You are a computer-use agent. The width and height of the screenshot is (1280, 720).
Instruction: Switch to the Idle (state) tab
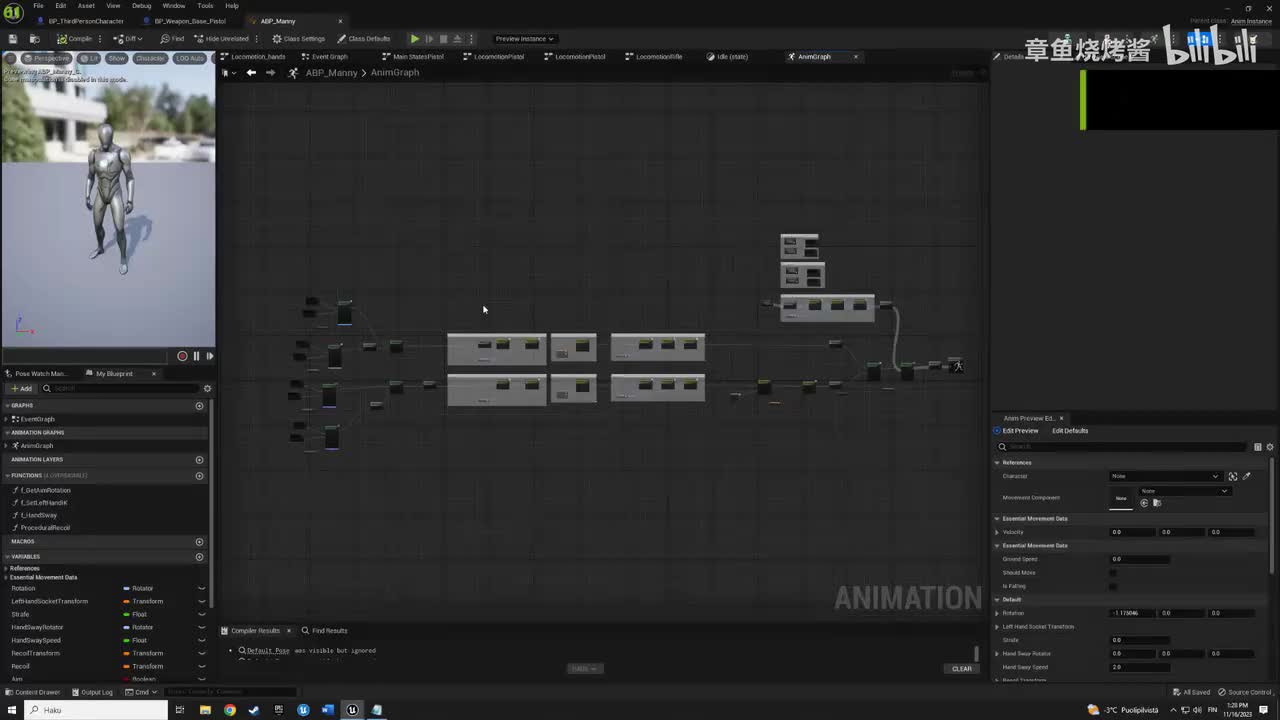pos(727,57)
